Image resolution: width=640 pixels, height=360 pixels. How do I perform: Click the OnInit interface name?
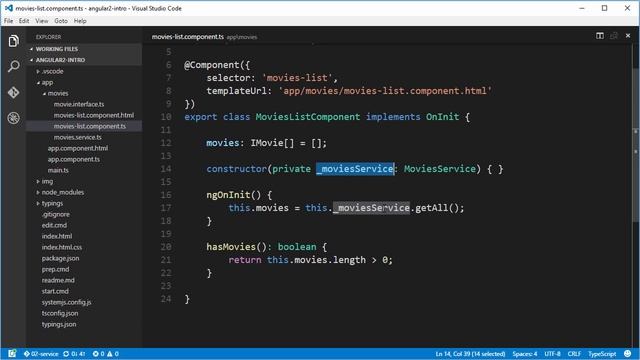point(442,117)
